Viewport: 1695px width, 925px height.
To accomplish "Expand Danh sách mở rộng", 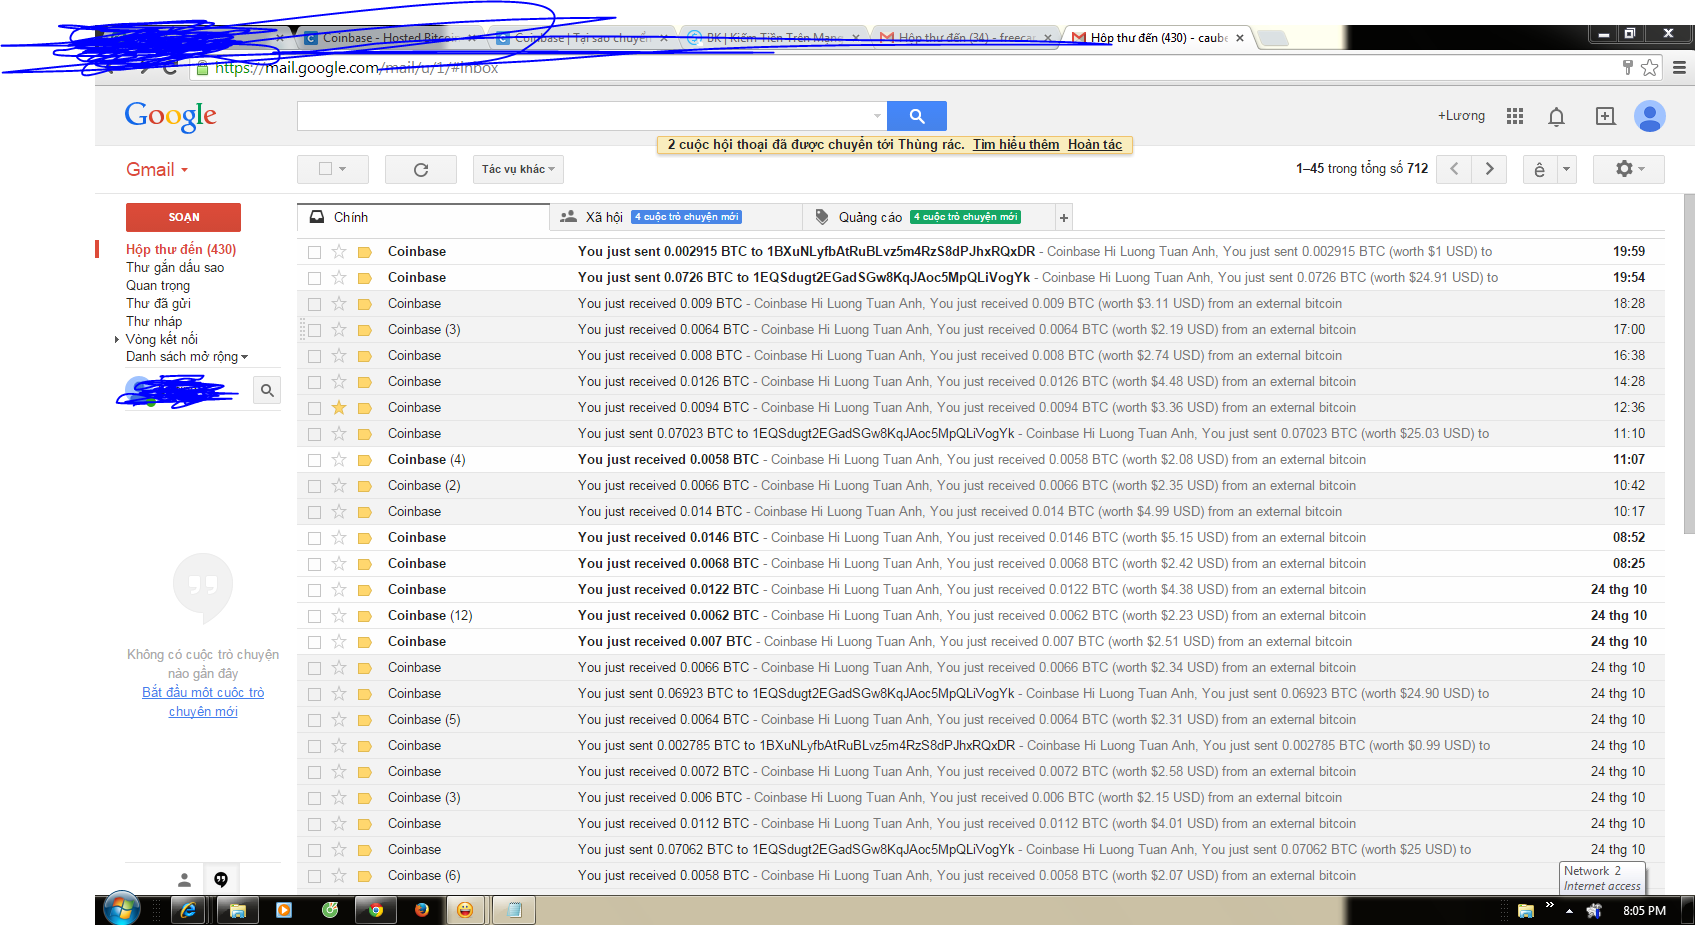I will point(187,357).
